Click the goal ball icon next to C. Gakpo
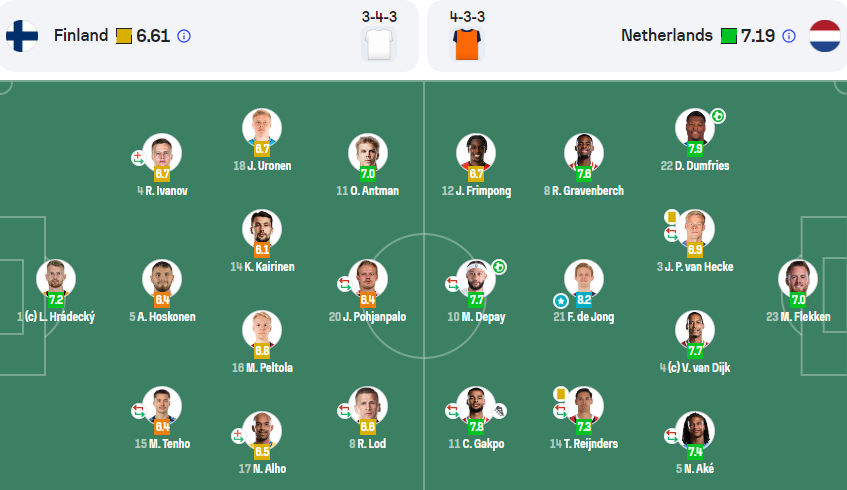The height and width of the screenshot is (490, 847). (499, 411)
